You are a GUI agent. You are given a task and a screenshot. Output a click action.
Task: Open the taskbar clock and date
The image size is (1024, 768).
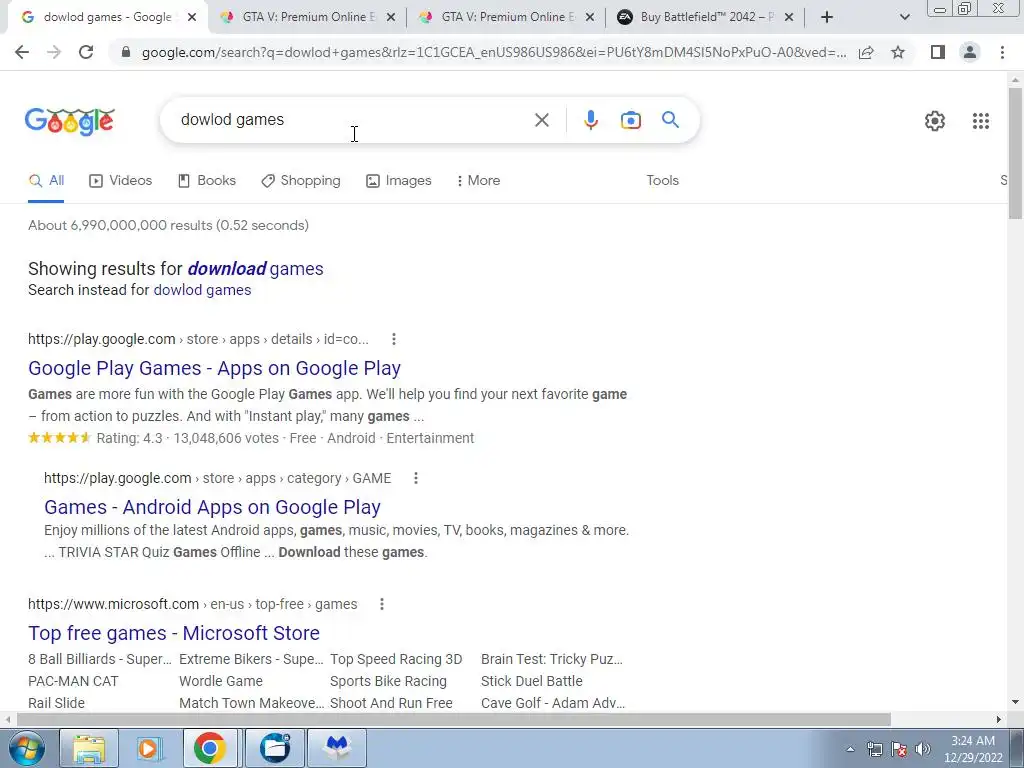[973, 749]
